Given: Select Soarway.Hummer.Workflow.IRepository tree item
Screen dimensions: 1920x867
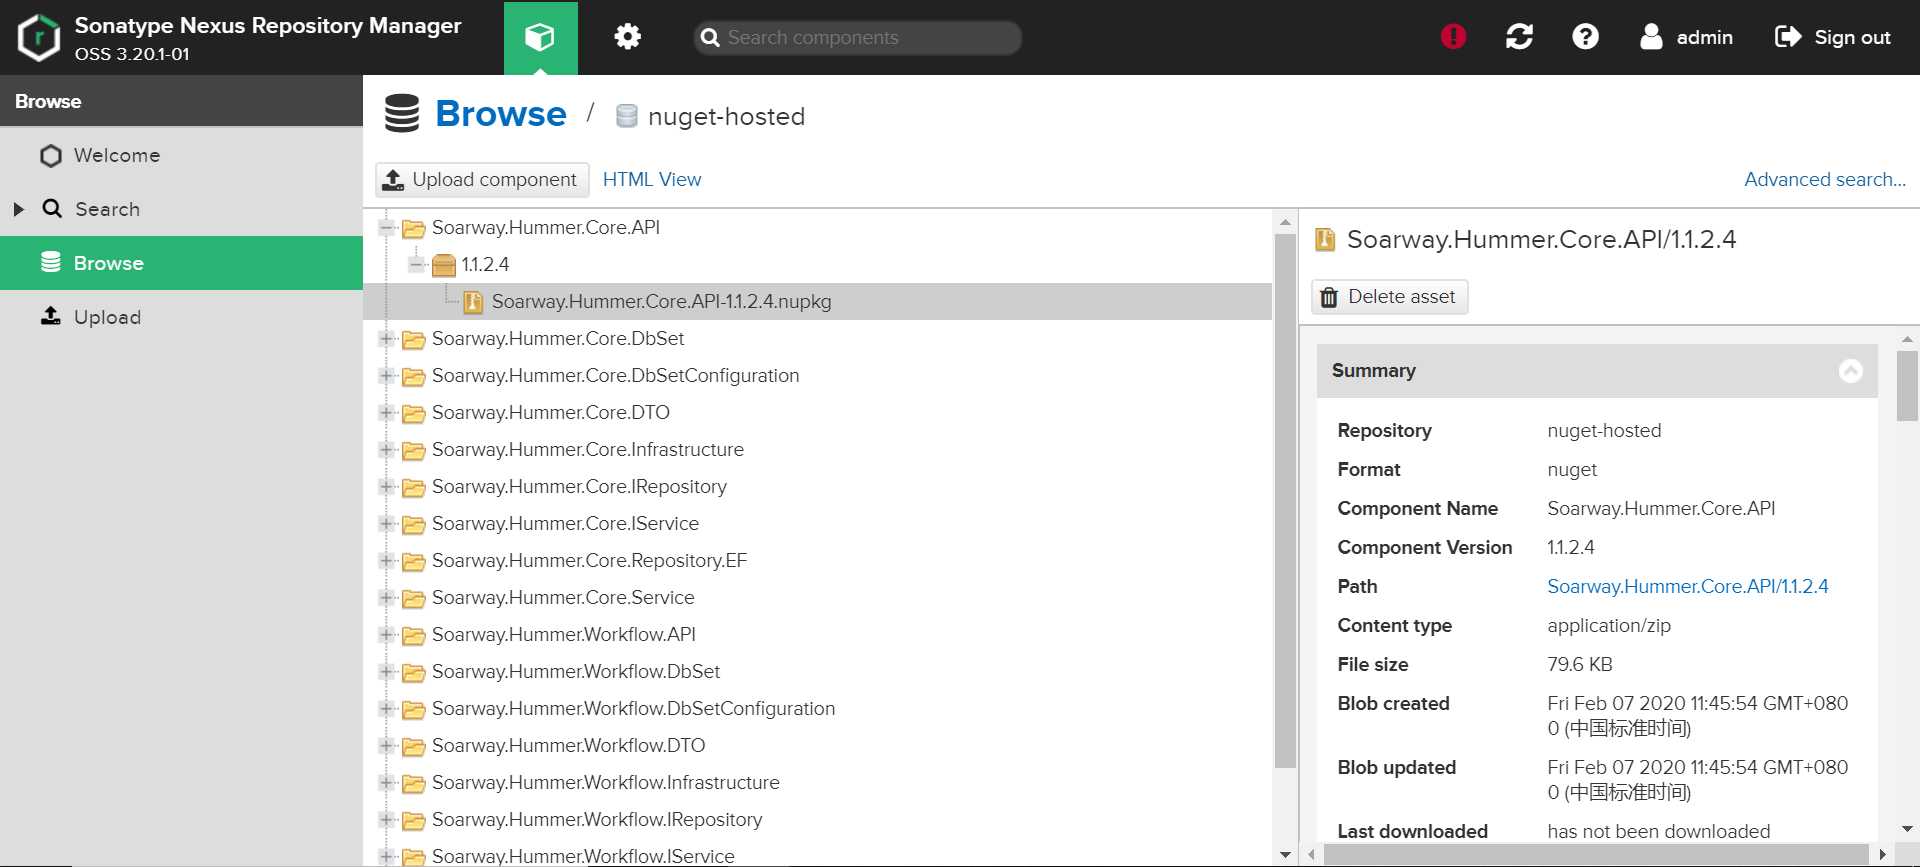Looking at the screenshot, I should [597, 820].
